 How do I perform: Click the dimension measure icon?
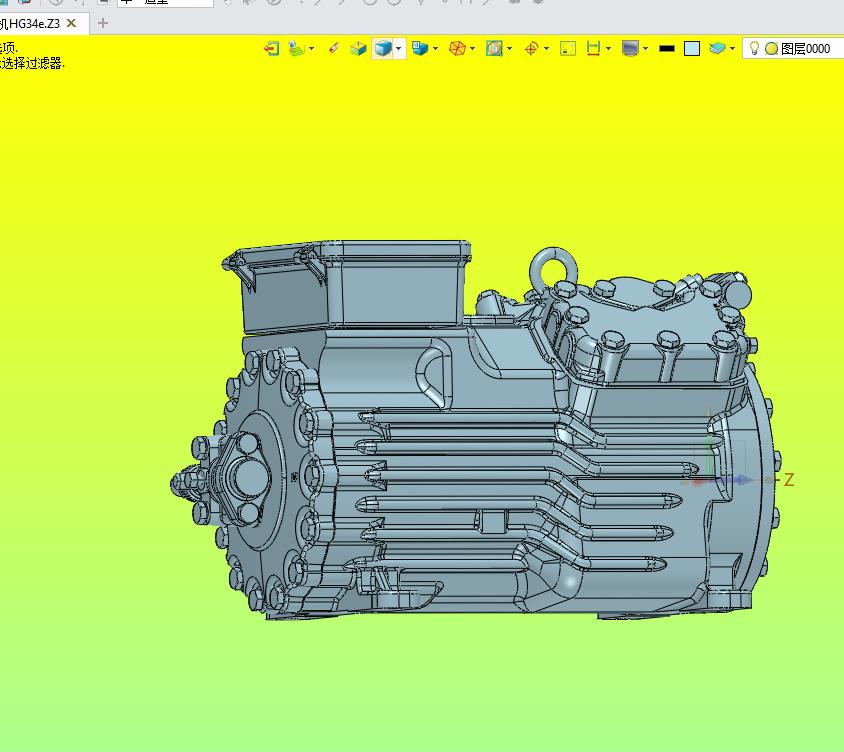[x=593, y=48]
